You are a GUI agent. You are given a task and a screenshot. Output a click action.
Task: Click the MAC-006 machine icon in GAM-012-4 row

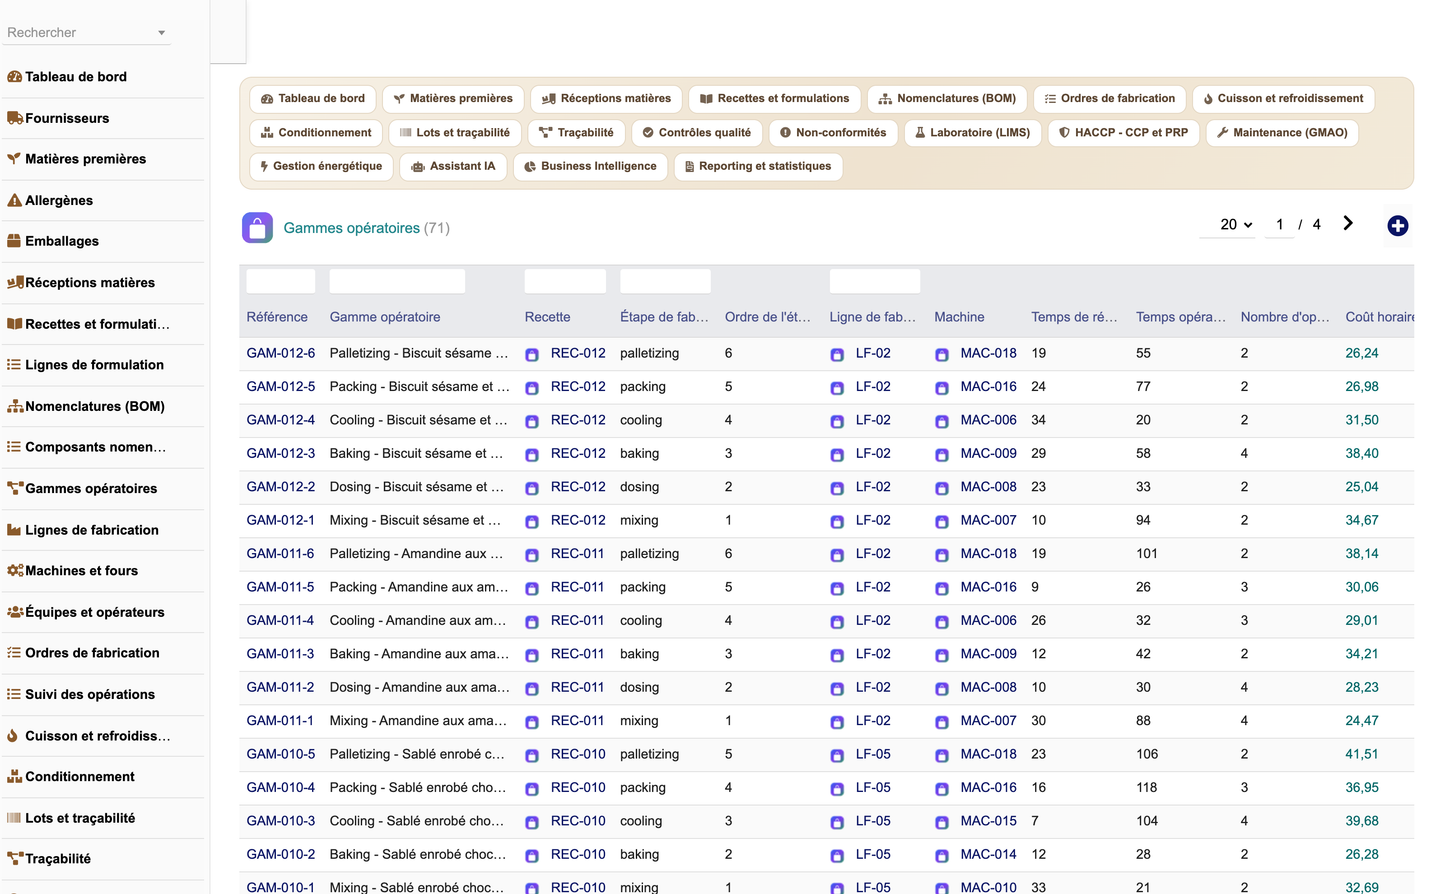coord(942,421)
